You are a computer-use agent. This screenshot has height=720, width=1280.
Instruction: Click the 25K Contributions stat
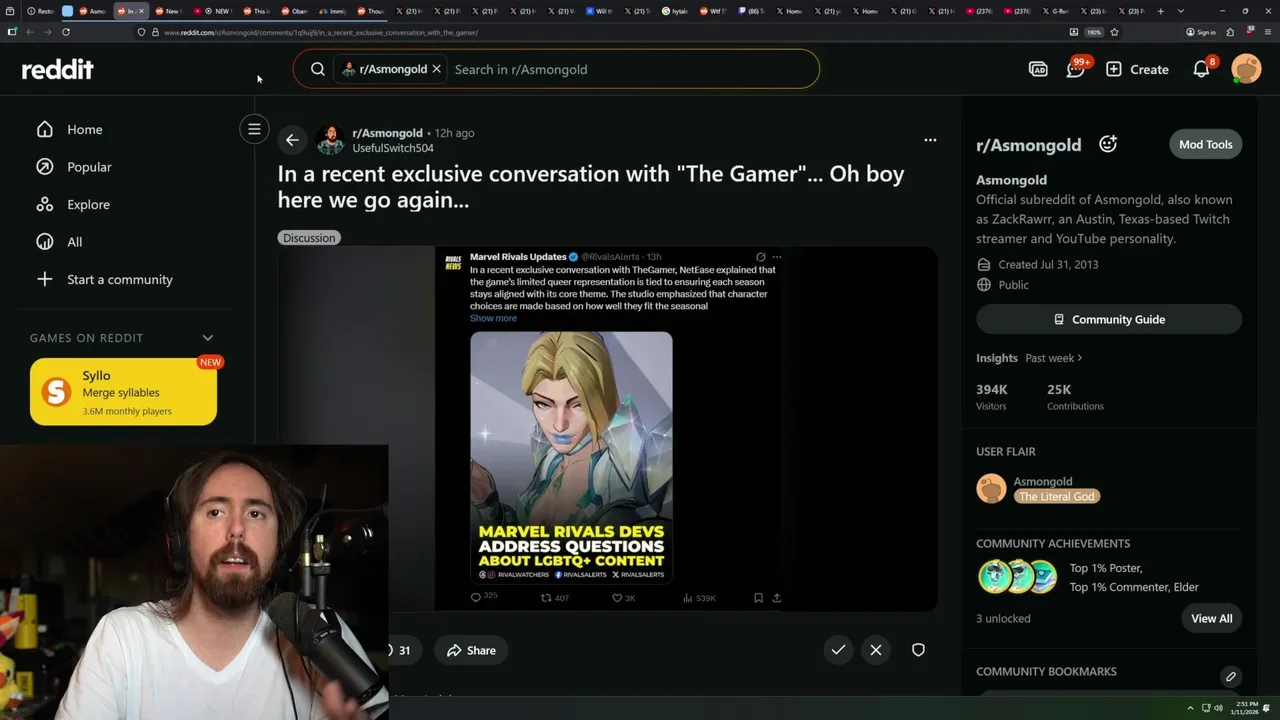[x=1075, y=396]
